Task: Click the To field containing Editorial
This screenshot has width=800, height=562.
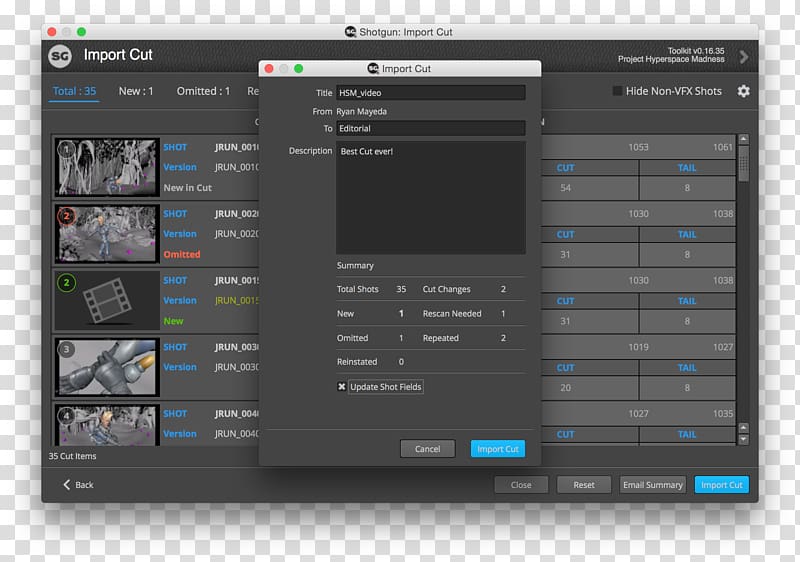Action: point(431,129)
